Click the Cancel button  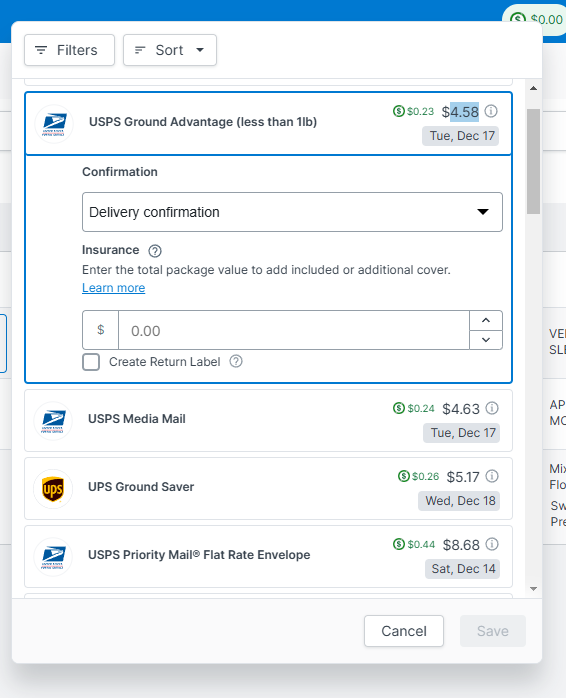click(x=403, y=631)
